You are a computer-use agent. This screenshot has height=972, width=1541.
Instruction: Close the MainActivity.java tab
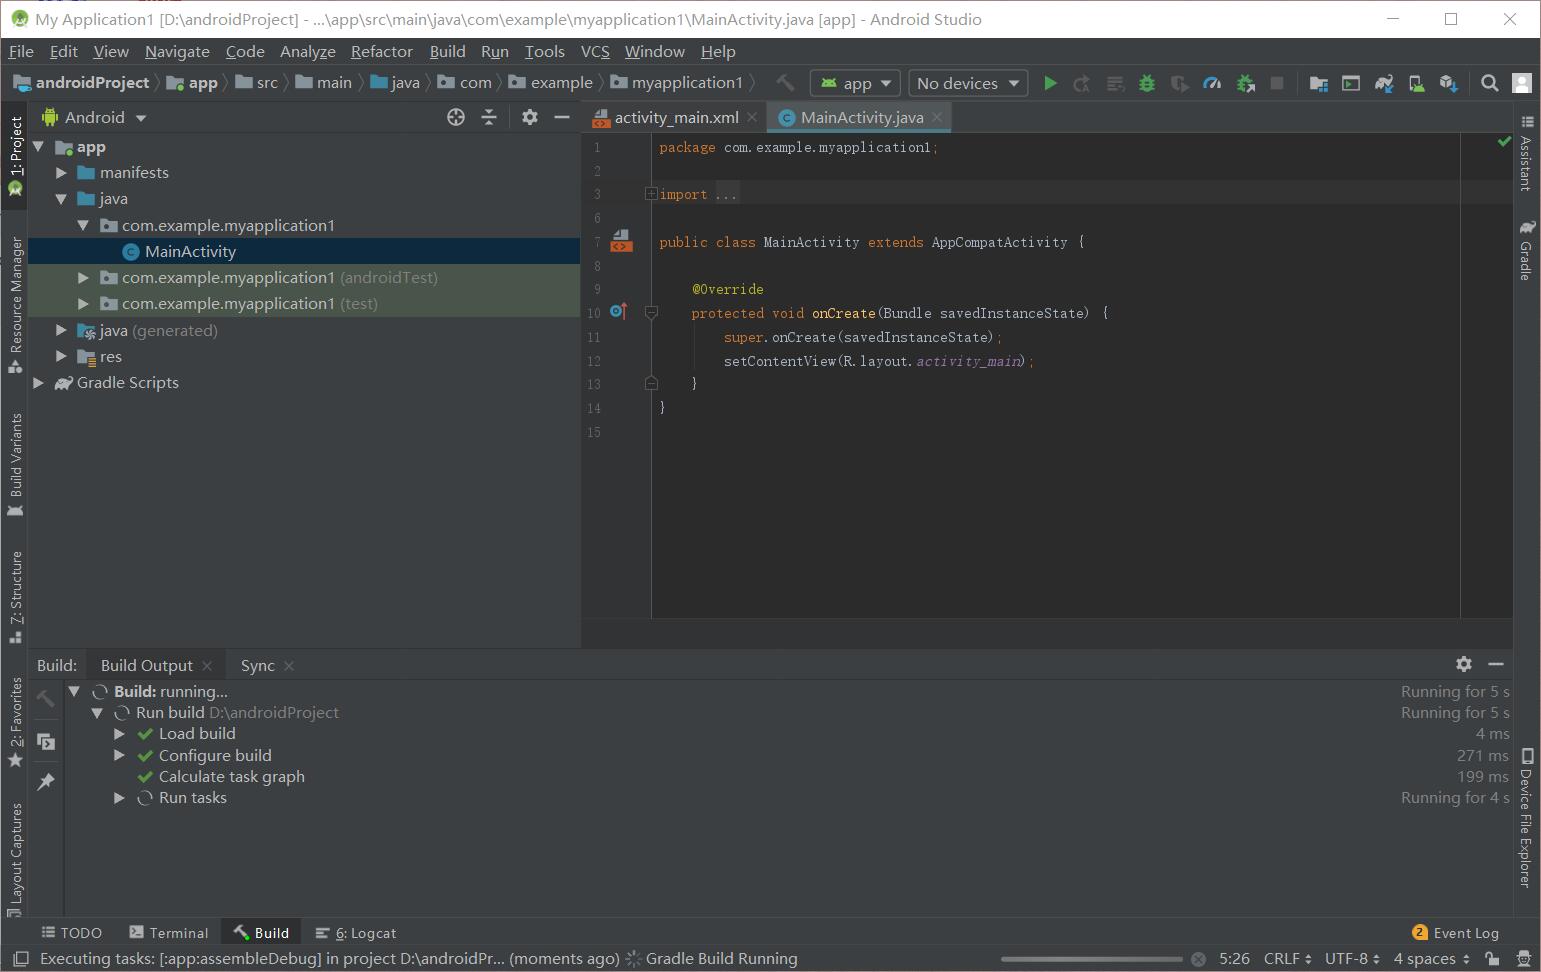point(937,117)
